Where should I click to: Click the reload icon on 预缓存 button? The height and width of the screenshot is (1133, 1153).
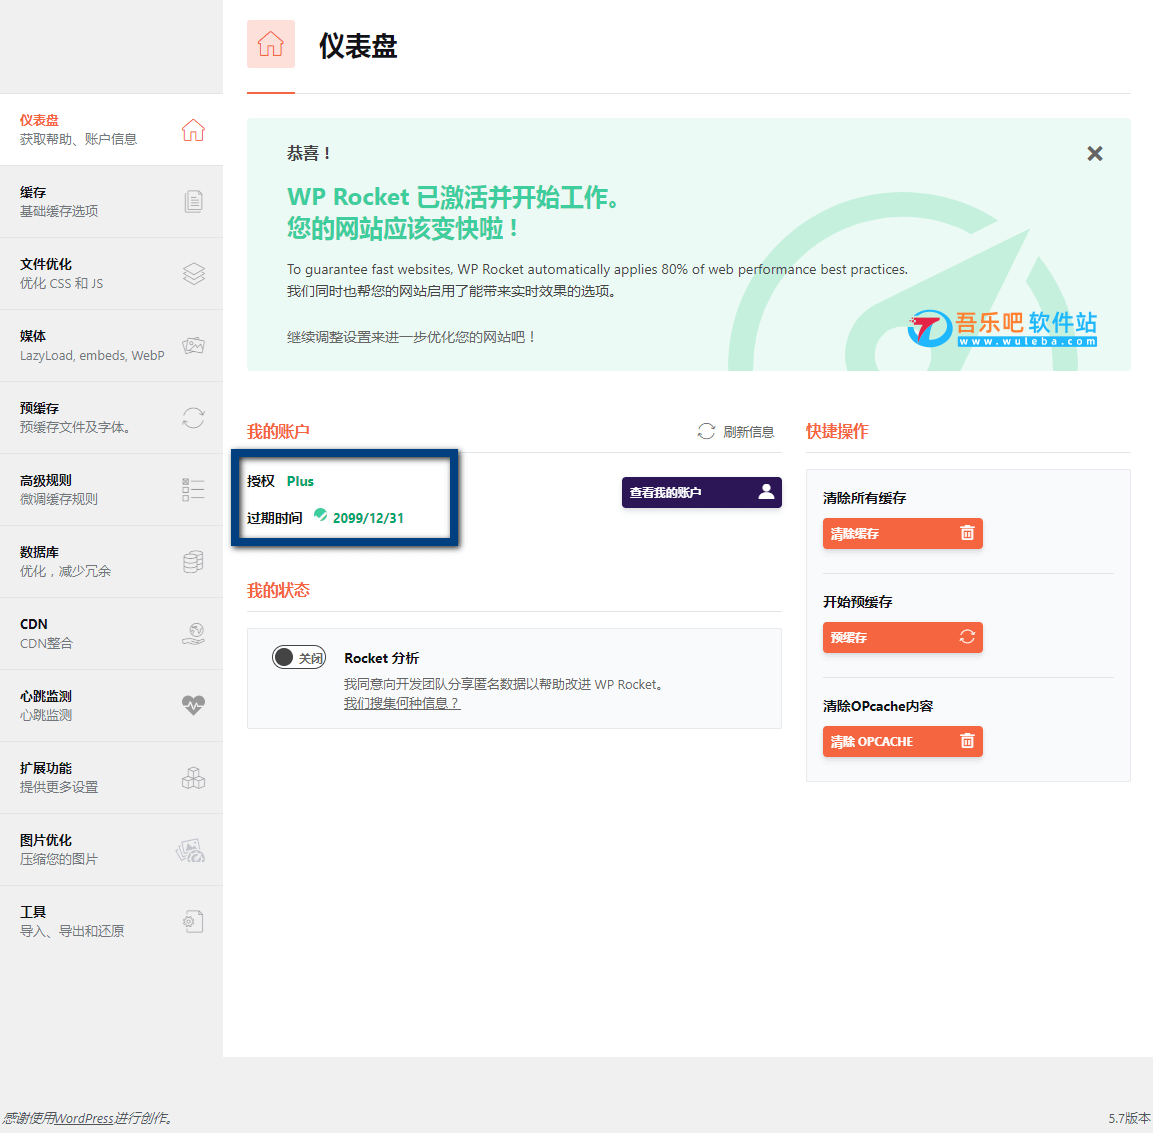967,637
